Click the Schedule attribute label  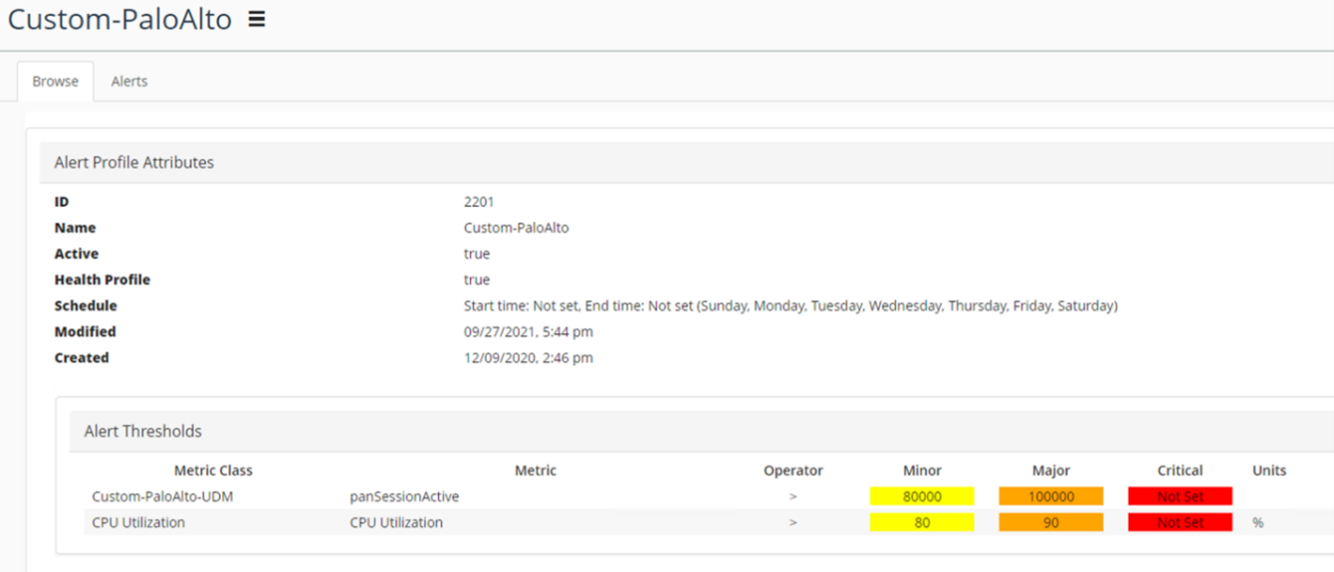pos(85,306)
